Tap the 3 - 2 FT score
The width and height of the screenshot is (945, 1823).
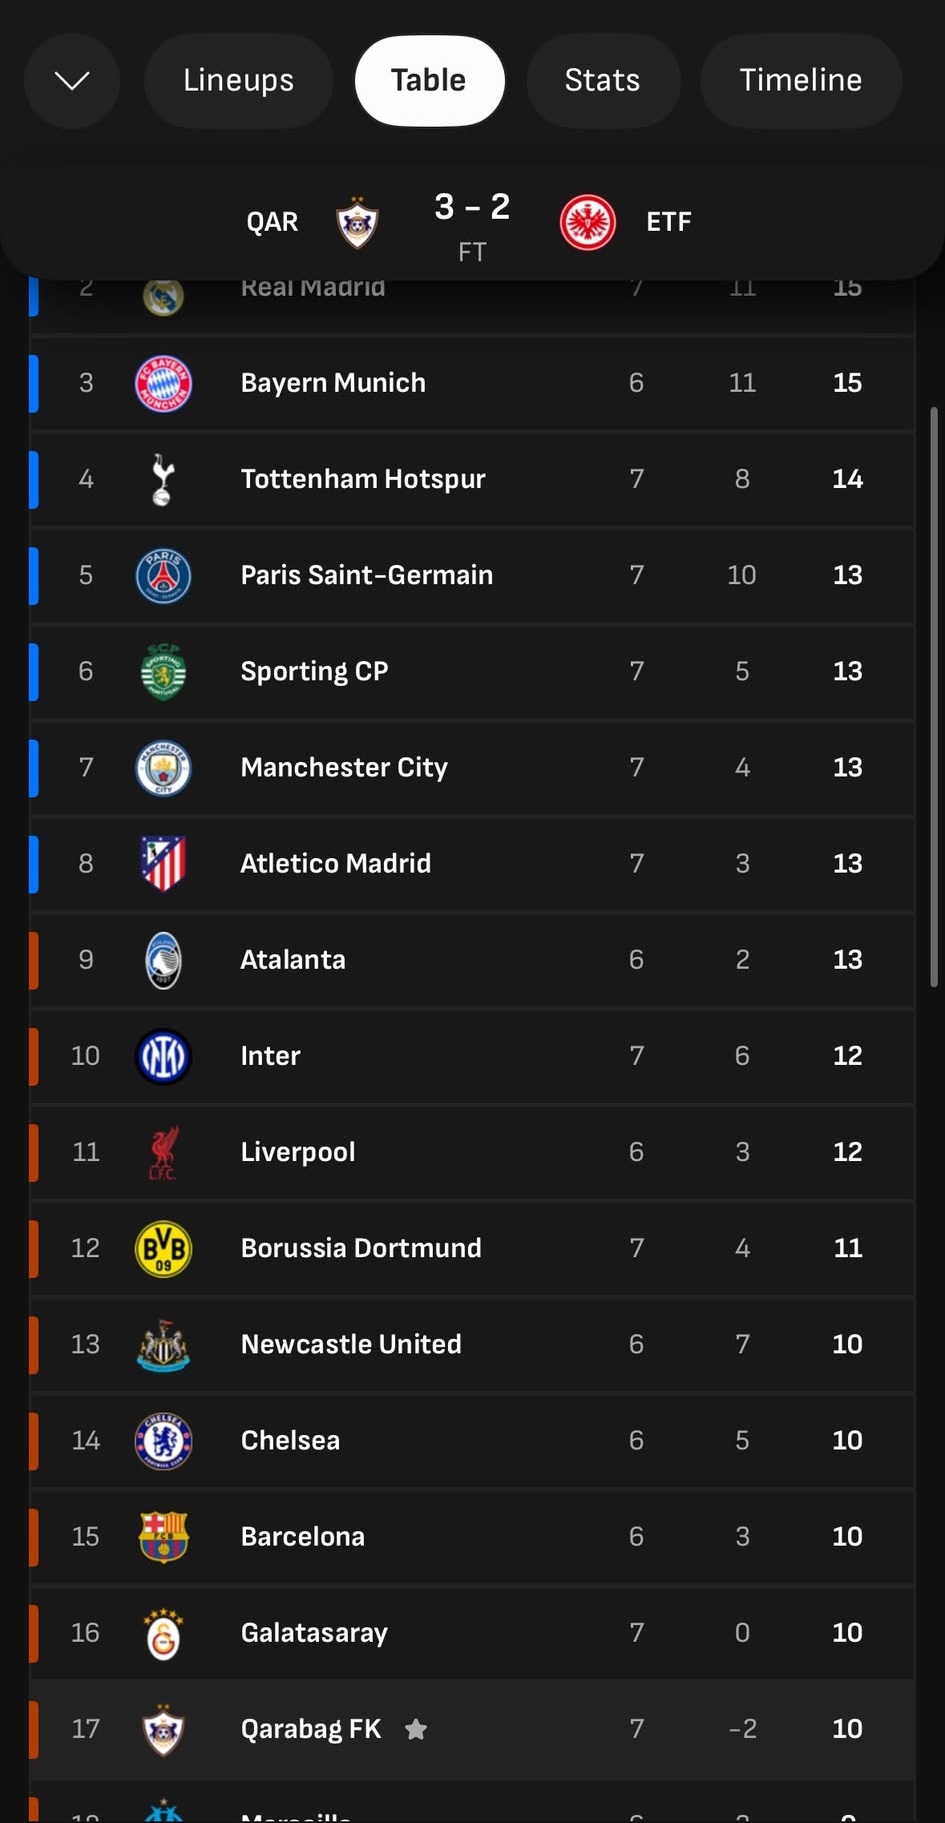(472, 222)
